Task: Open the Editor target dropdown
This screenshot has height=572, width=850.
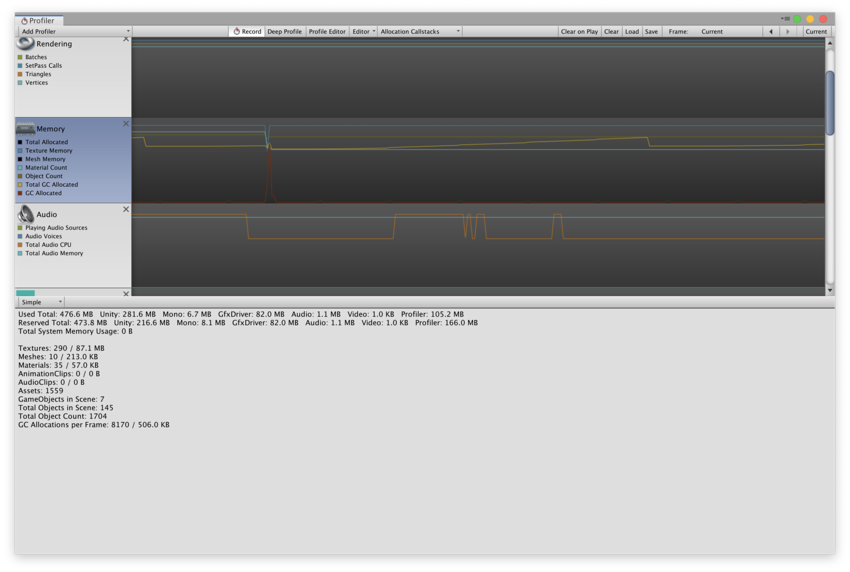Action: click(x=363, y=31)
